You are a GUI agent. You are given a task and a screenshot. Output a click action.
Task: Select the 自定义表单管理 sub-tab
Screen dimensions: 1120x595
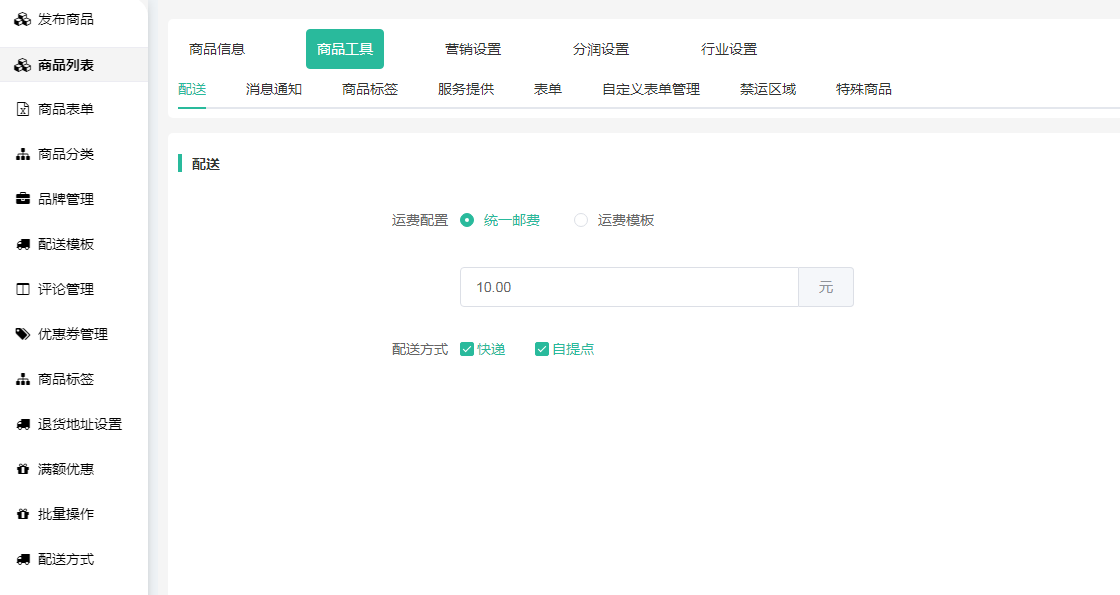coord(651,89)
